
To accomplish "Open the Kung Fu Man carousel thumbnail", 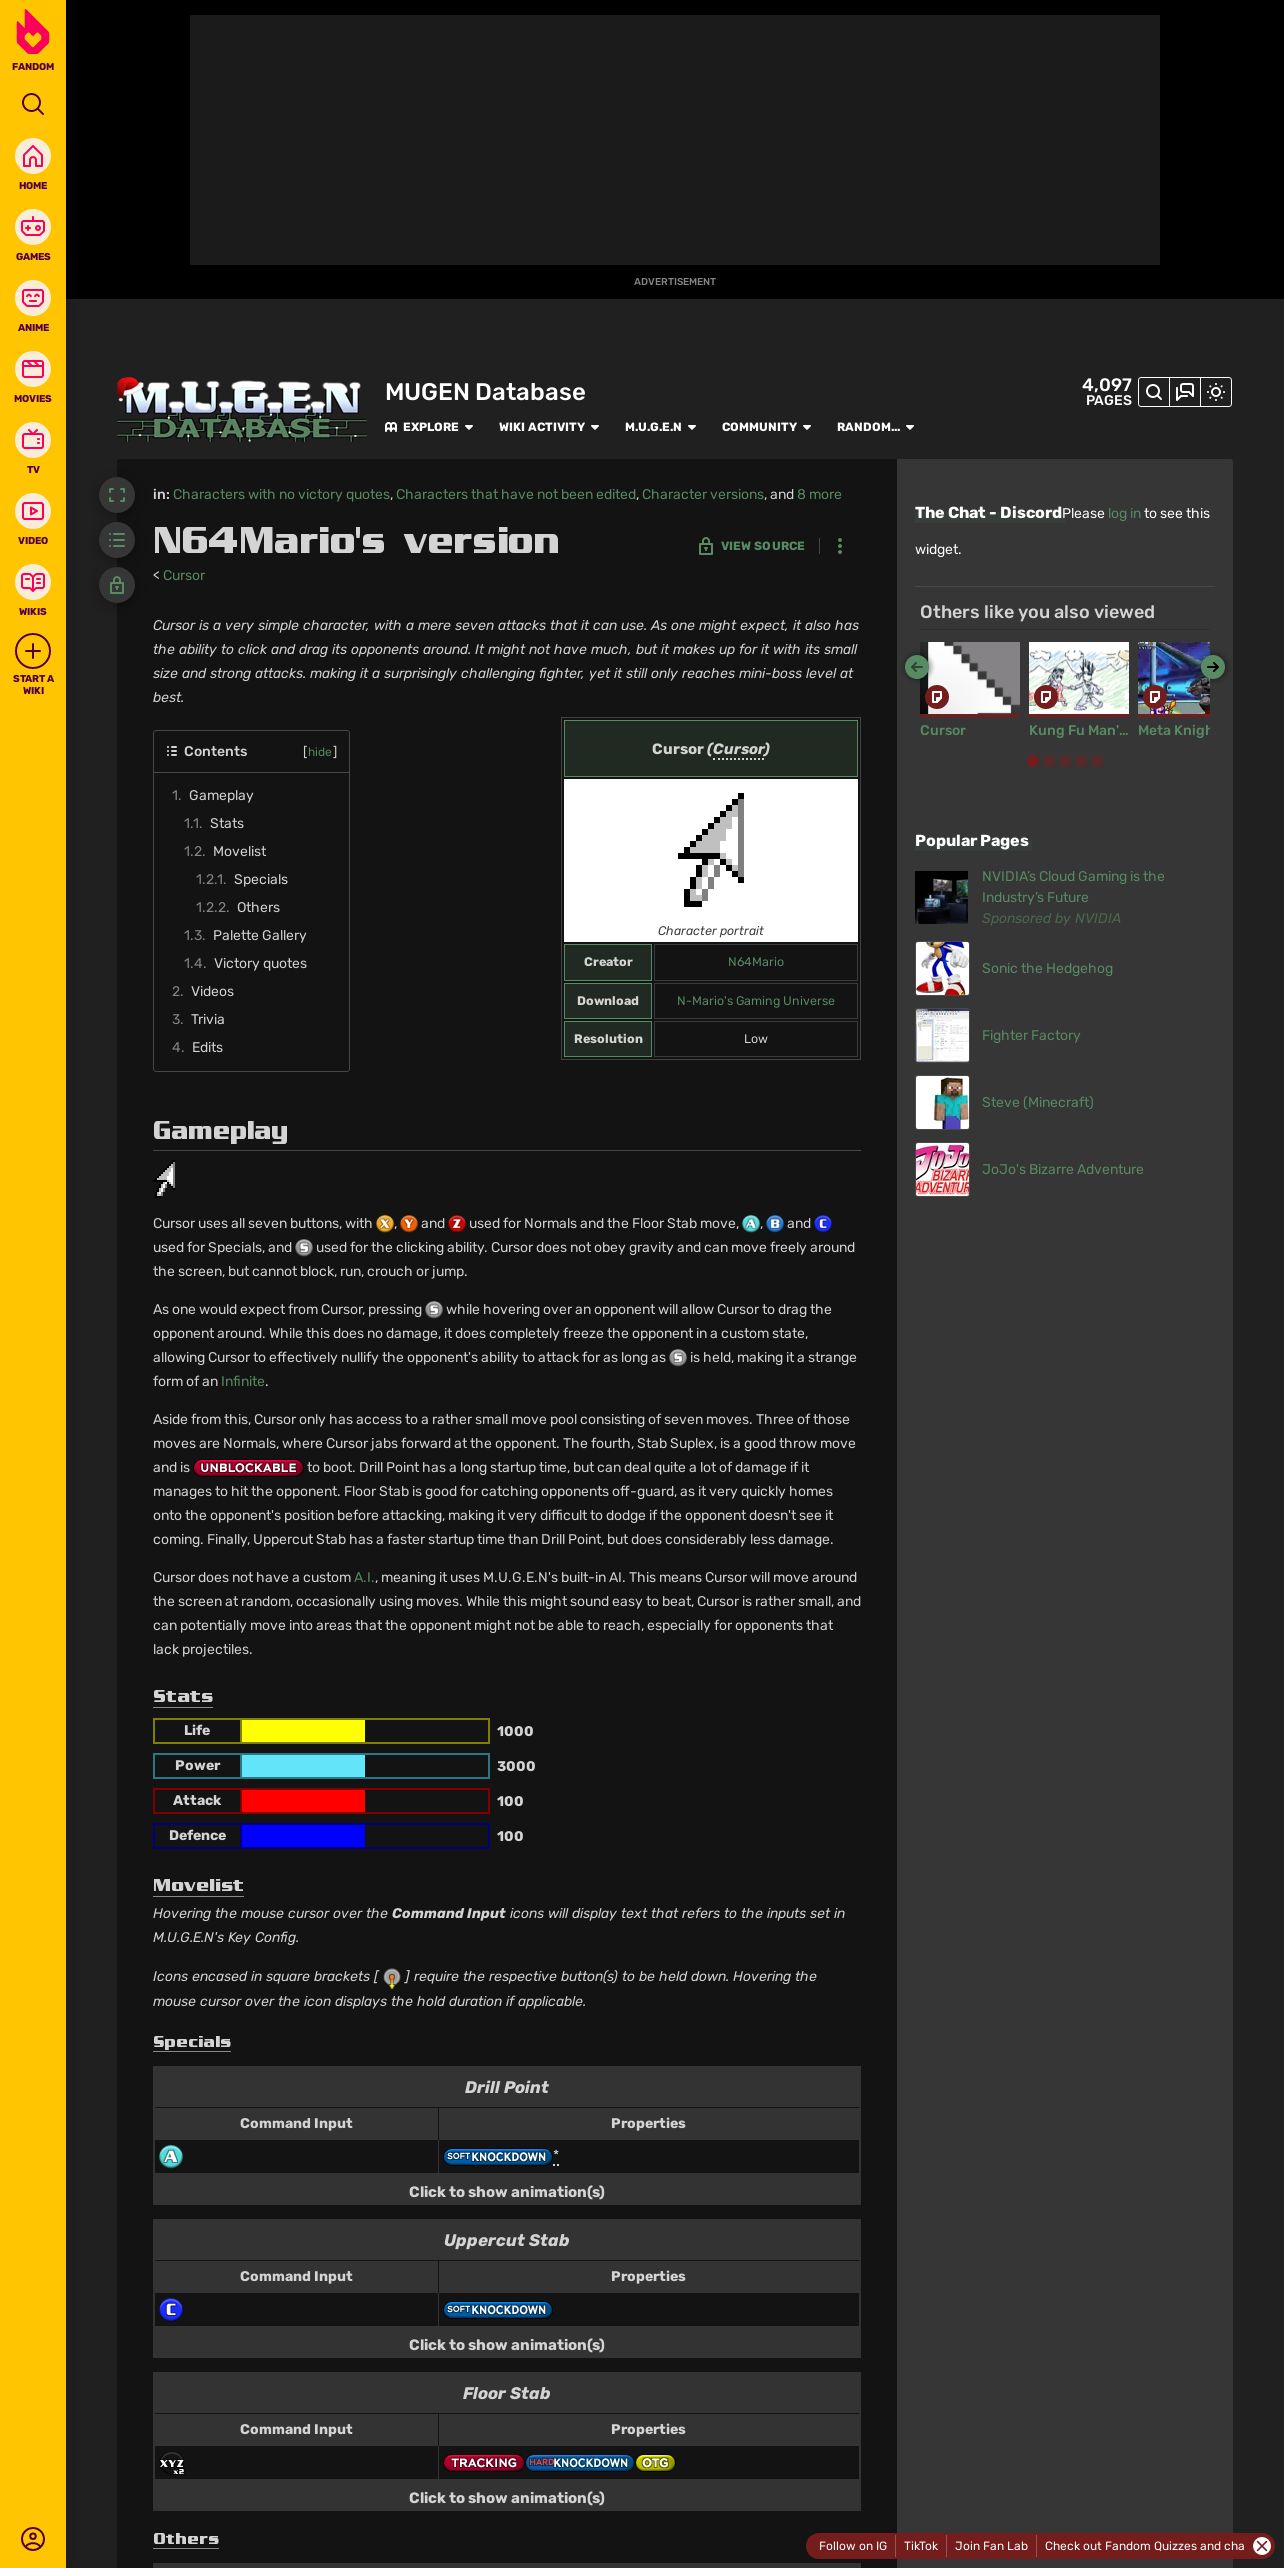I will pos(1079,679).
